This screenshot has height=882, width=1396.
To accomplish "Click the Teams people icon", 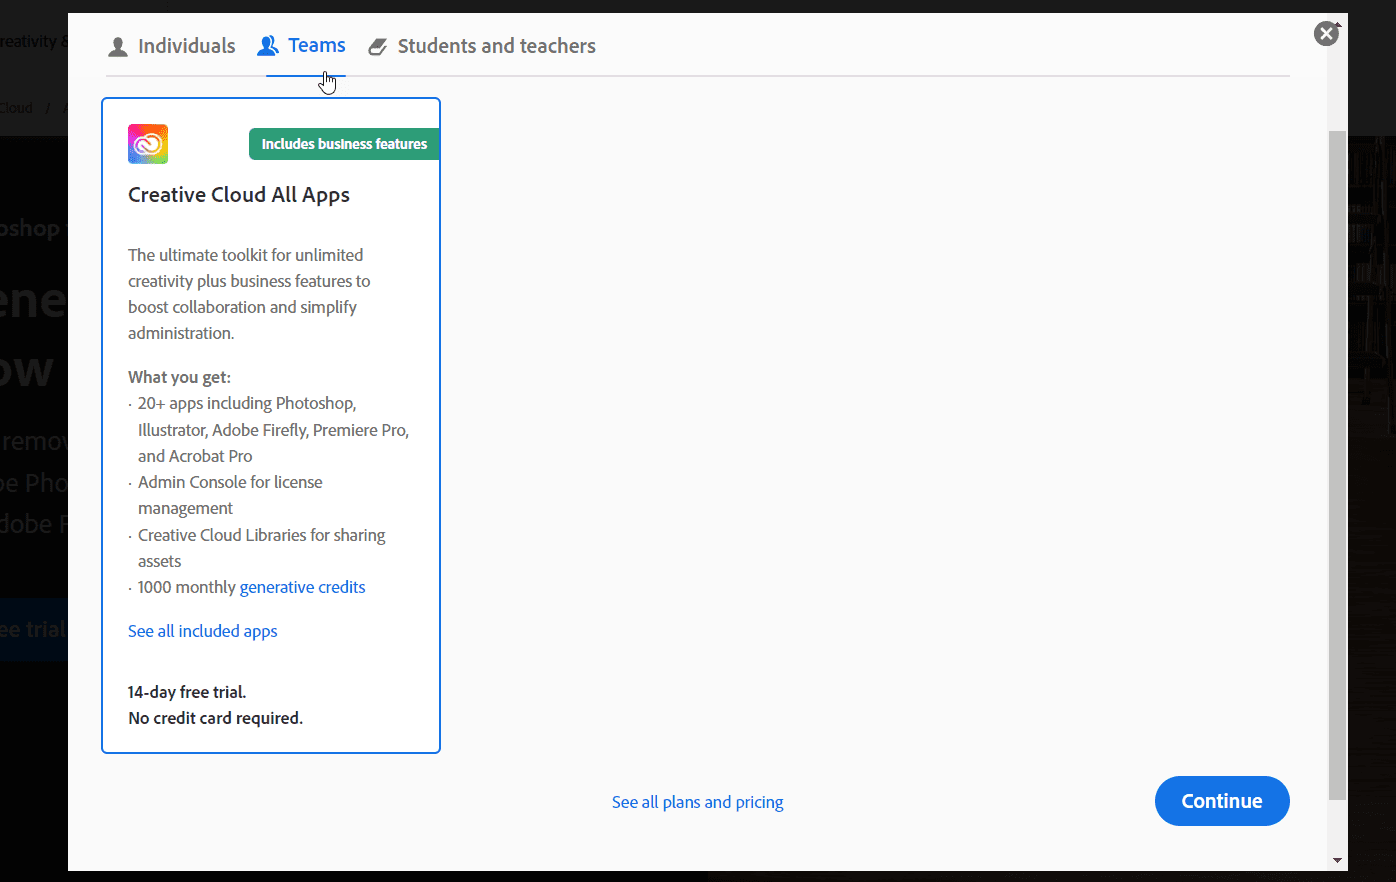I will pos(268,46).
